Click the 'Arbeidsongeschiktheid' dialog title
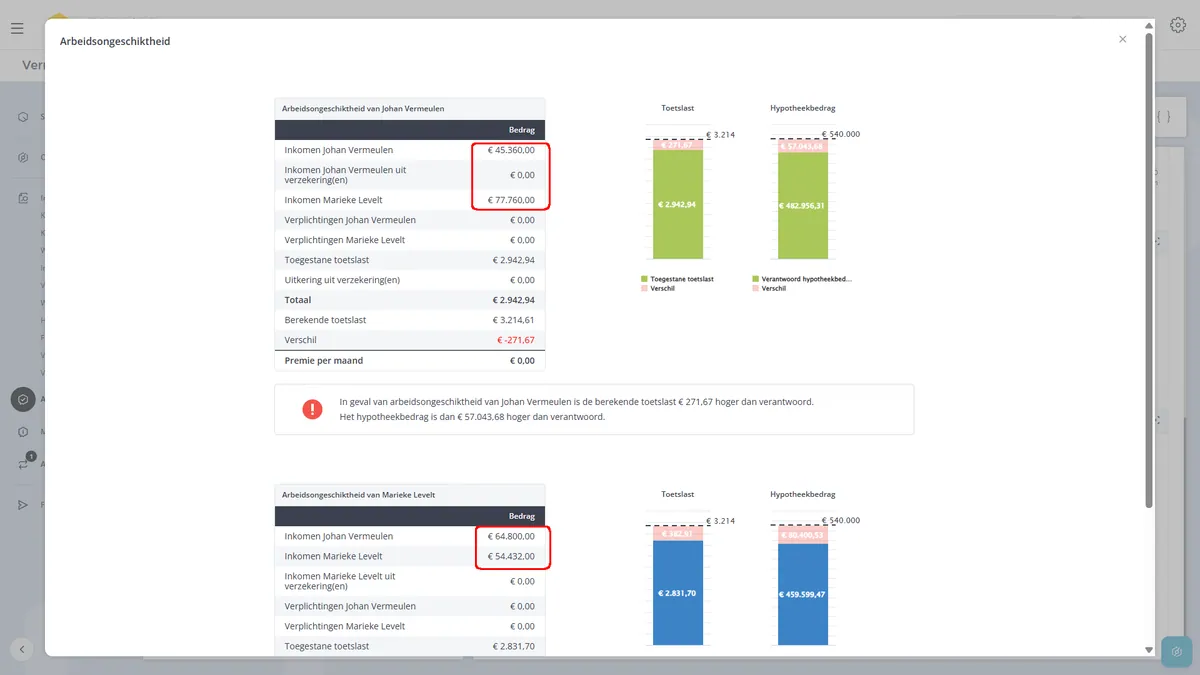 (115, 41)
